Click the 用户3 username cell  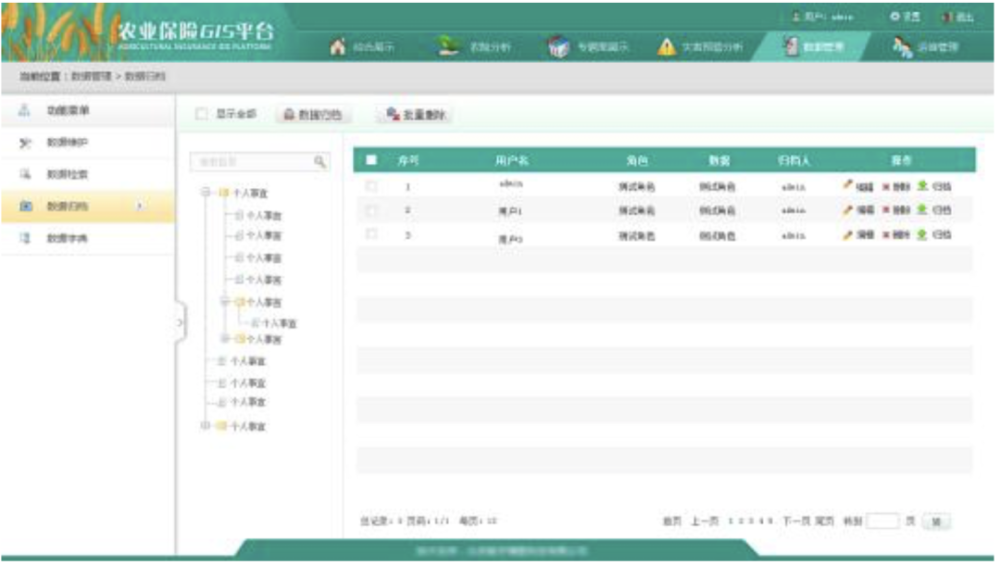click(510, 239)
